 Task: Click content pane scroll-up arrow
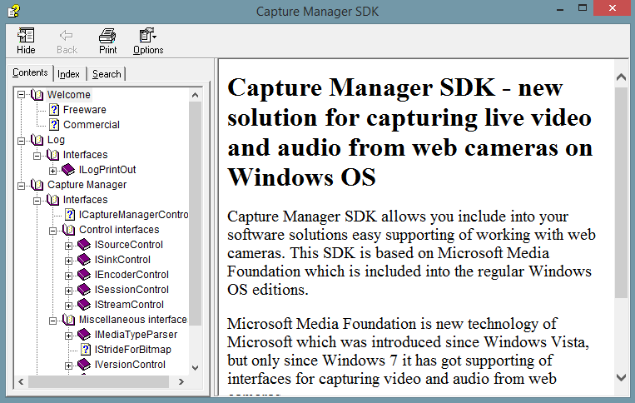(621, 77)
